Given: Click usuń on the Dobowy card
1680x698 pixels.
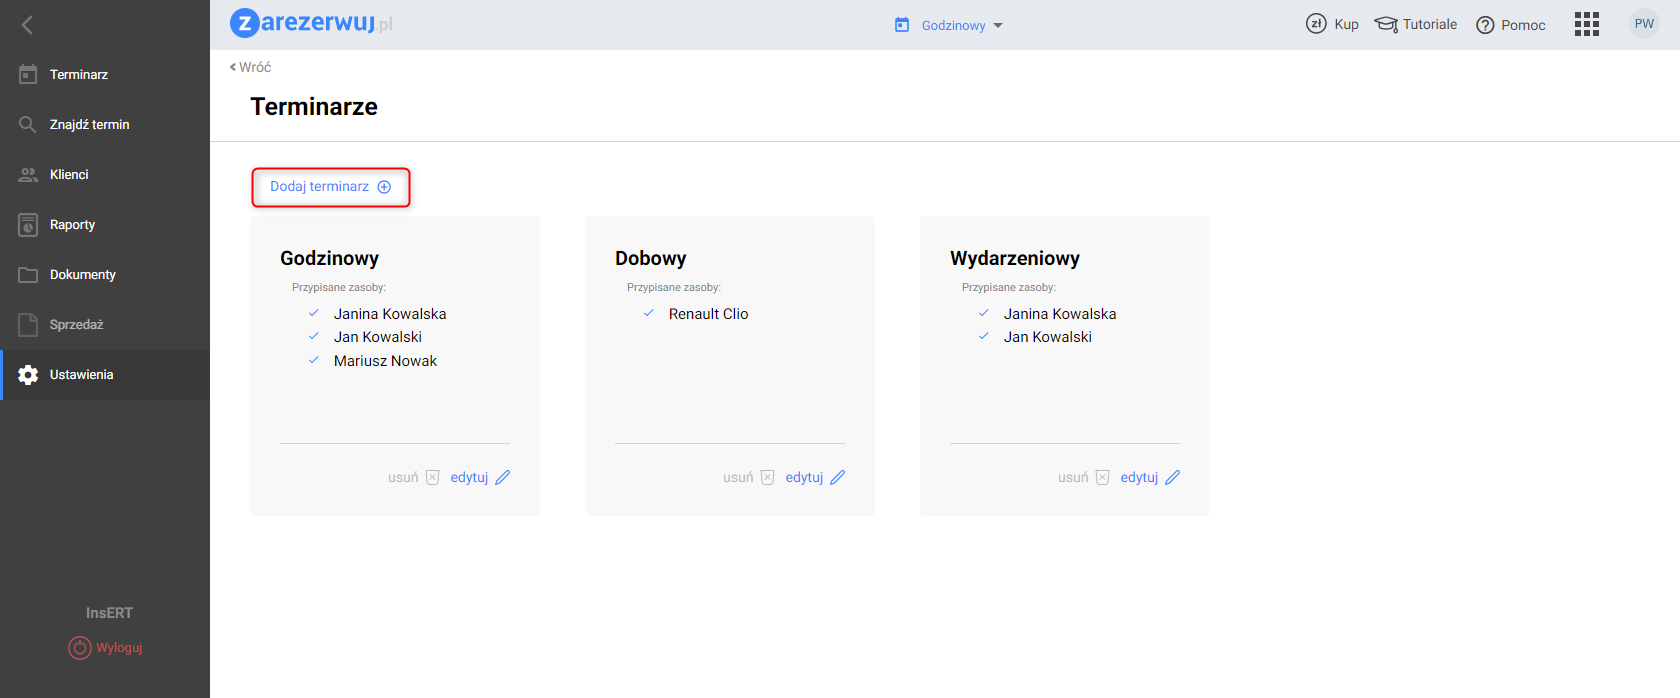Looking at the screenshot, I should [738, 477].
